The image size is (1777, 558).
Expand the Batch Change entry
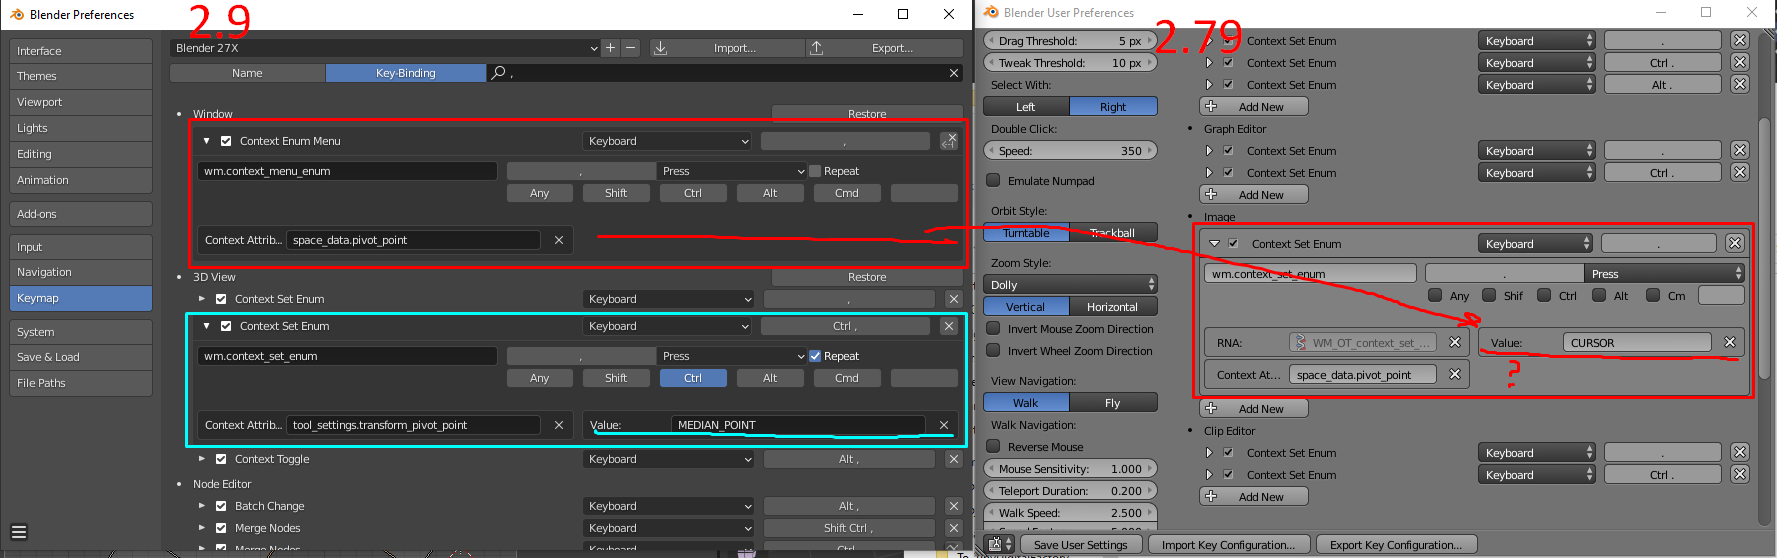click(x=202, y=506)
